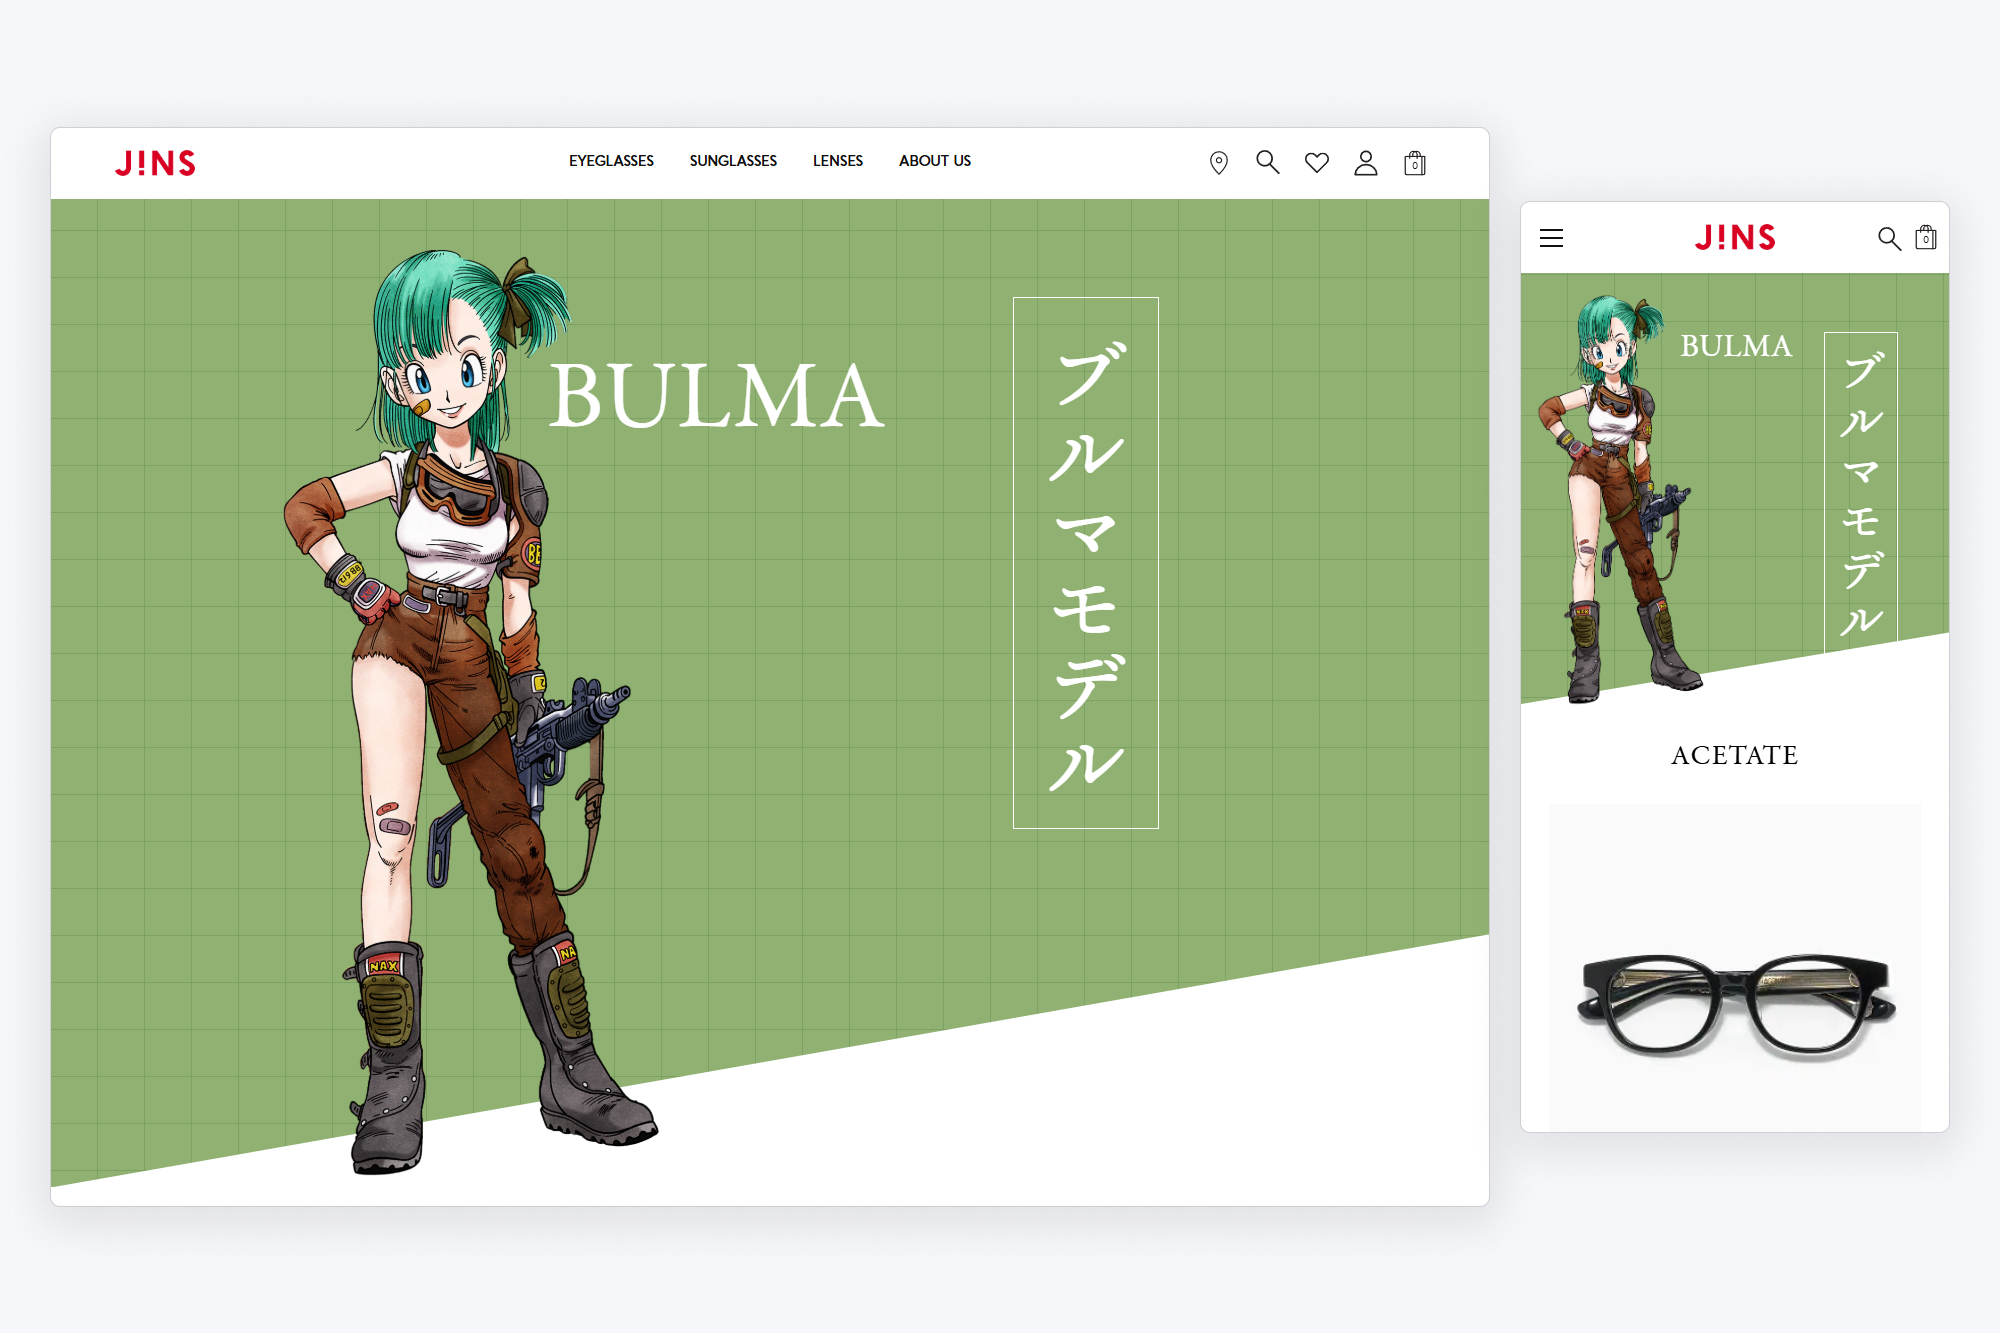Click the JINS logo in mobile header
The width and height of the screenshot is (2000, 1333).
pyautogui.click(x=1735, y=238)
